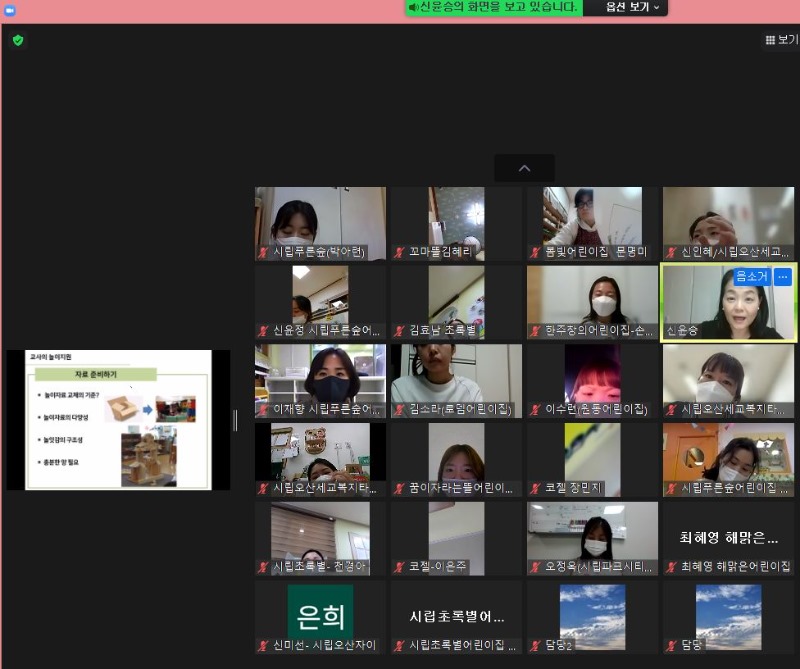Toggle muted mic icon on 담당2 tile
Screen dimensions: 800x669
click(x=536, y=646)
